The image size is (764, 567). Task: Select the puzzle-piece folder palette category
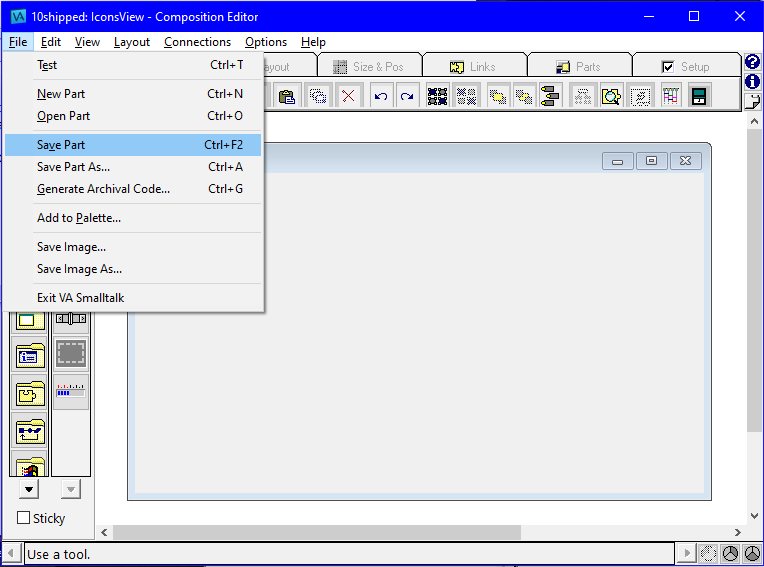[30, 394]
